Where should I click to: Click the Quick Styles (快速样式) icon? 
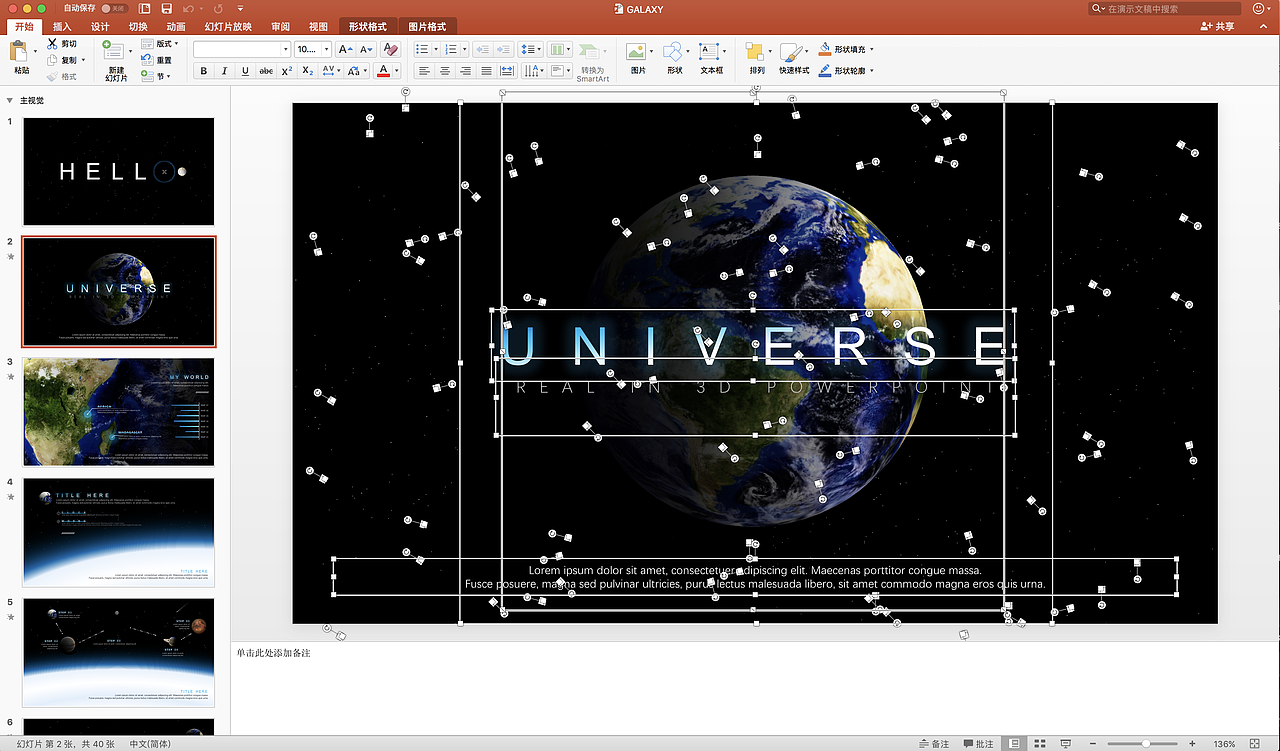pyautogui.click(x=791, y=51)
